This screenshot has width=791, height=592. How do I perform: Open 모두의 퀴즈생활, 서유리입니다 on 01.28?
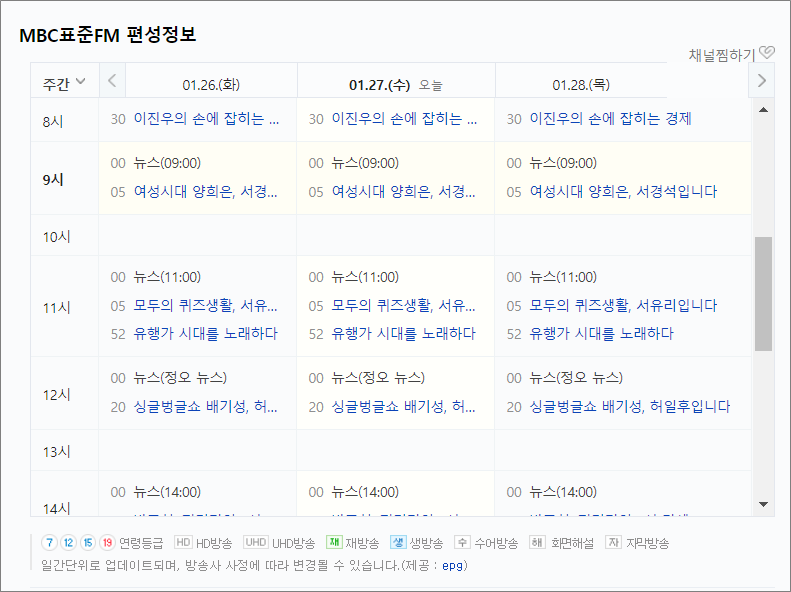(623, 306)
